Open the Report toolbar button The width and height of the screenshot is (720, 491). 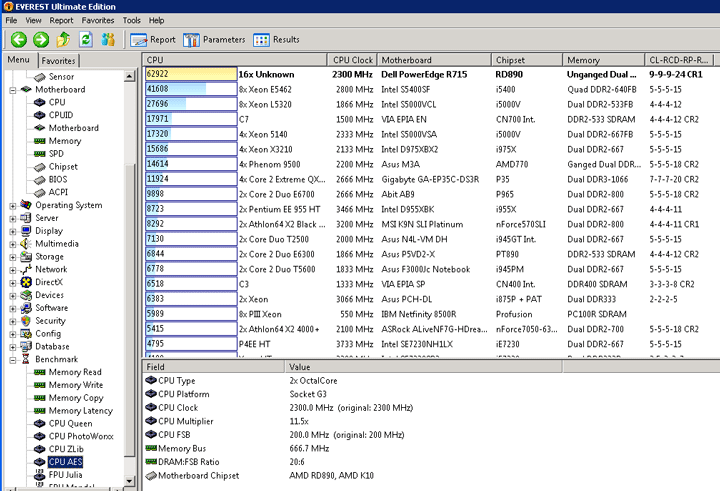coord(152,40)
